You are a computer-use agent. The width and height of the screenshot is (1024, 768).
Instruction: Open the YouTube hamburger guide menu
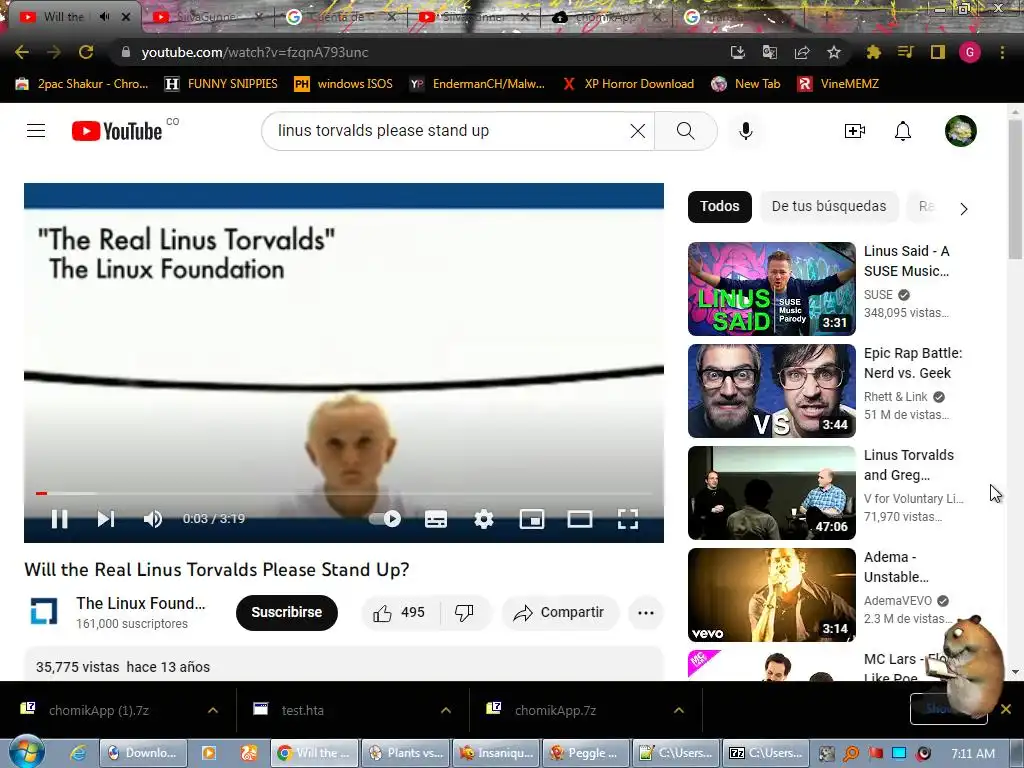pos(36,131)
